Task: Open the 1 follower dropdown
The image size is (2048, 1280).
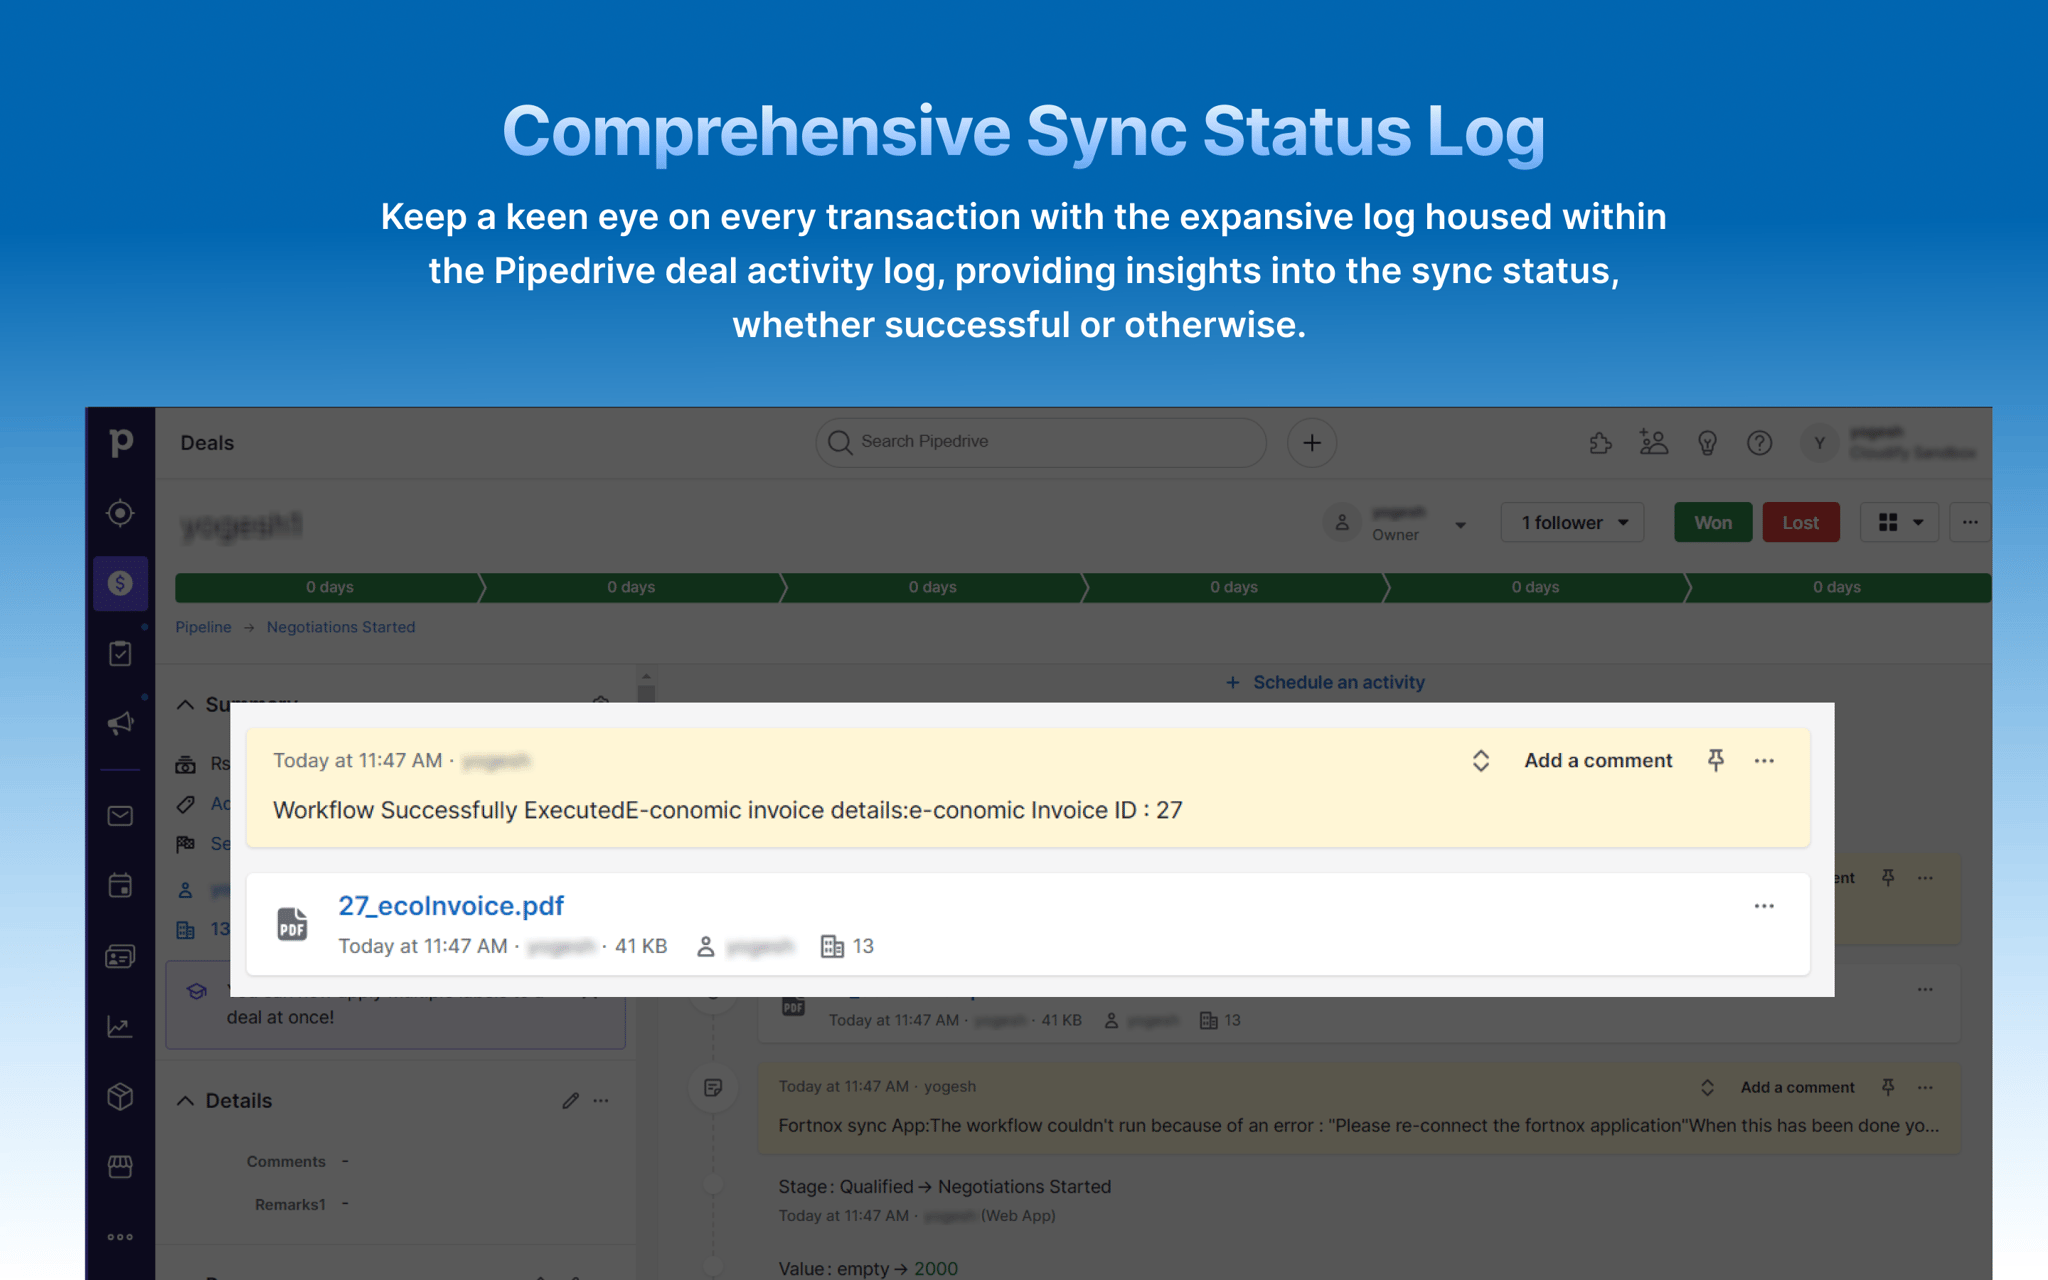Action: [1571, 521]
